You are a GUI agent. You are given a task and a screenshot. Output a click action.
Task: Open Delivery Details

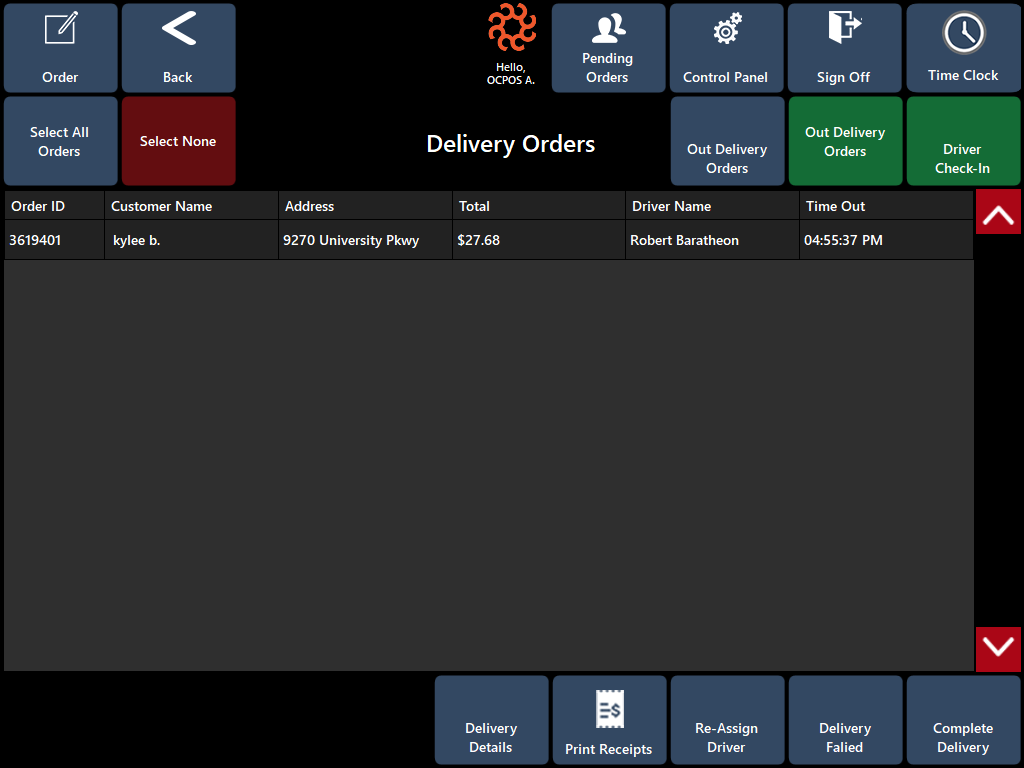coord(491,720)
